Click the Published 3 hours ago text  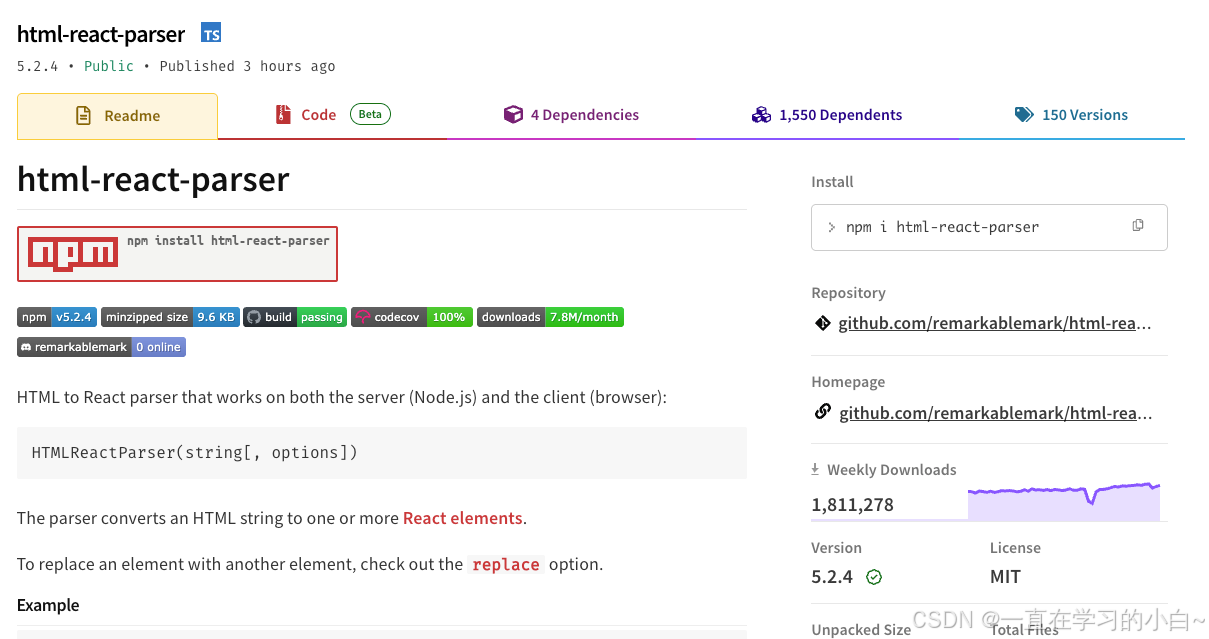click(x=247, y=66)
